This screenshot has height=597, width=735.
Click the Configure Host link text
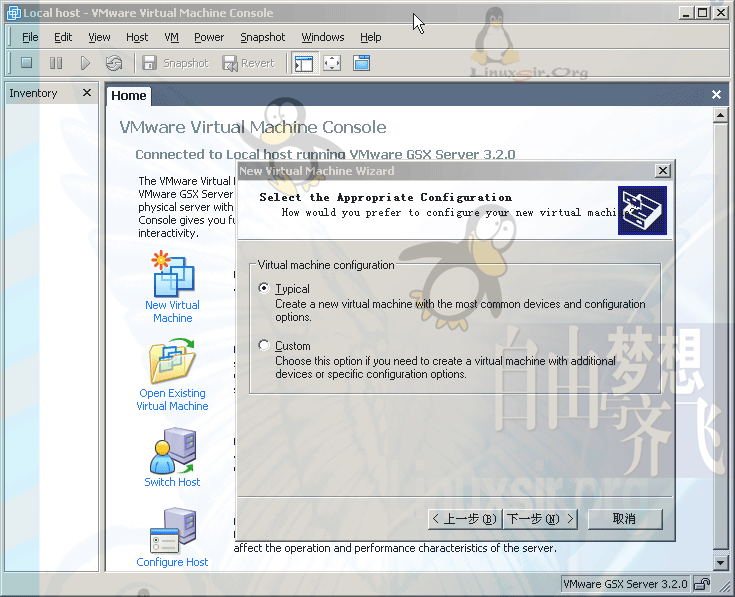point(172,562)
